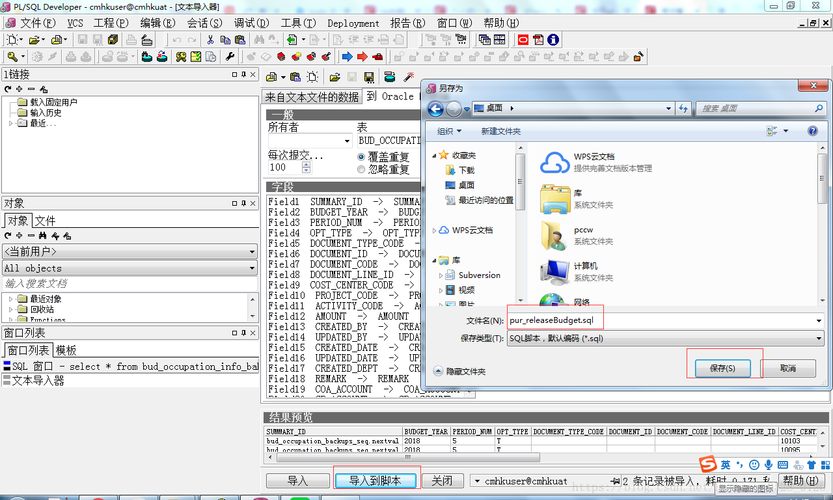Click 新建文件夹 in Save dialog
The width and height of the screenshot is (833, 500).
[x=500, y=131]
